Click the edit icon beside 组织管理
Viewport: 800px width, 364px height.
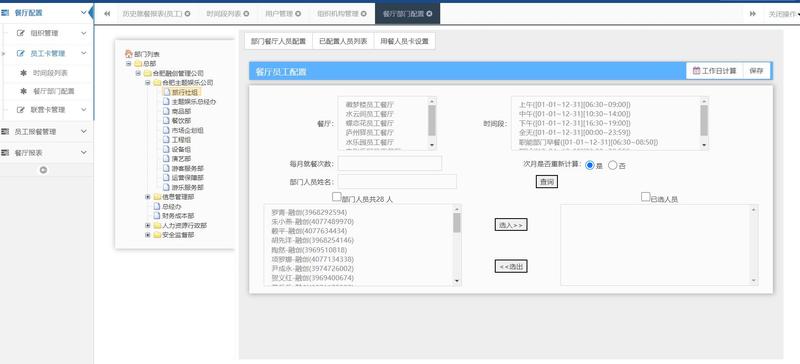click(20, 33)
